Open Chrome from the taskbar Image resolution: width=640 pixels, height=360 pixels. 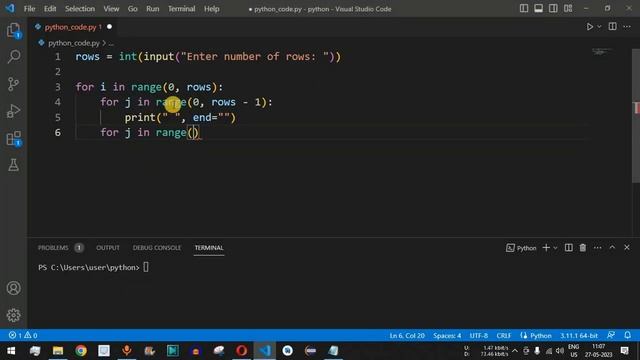click(81, 351)
